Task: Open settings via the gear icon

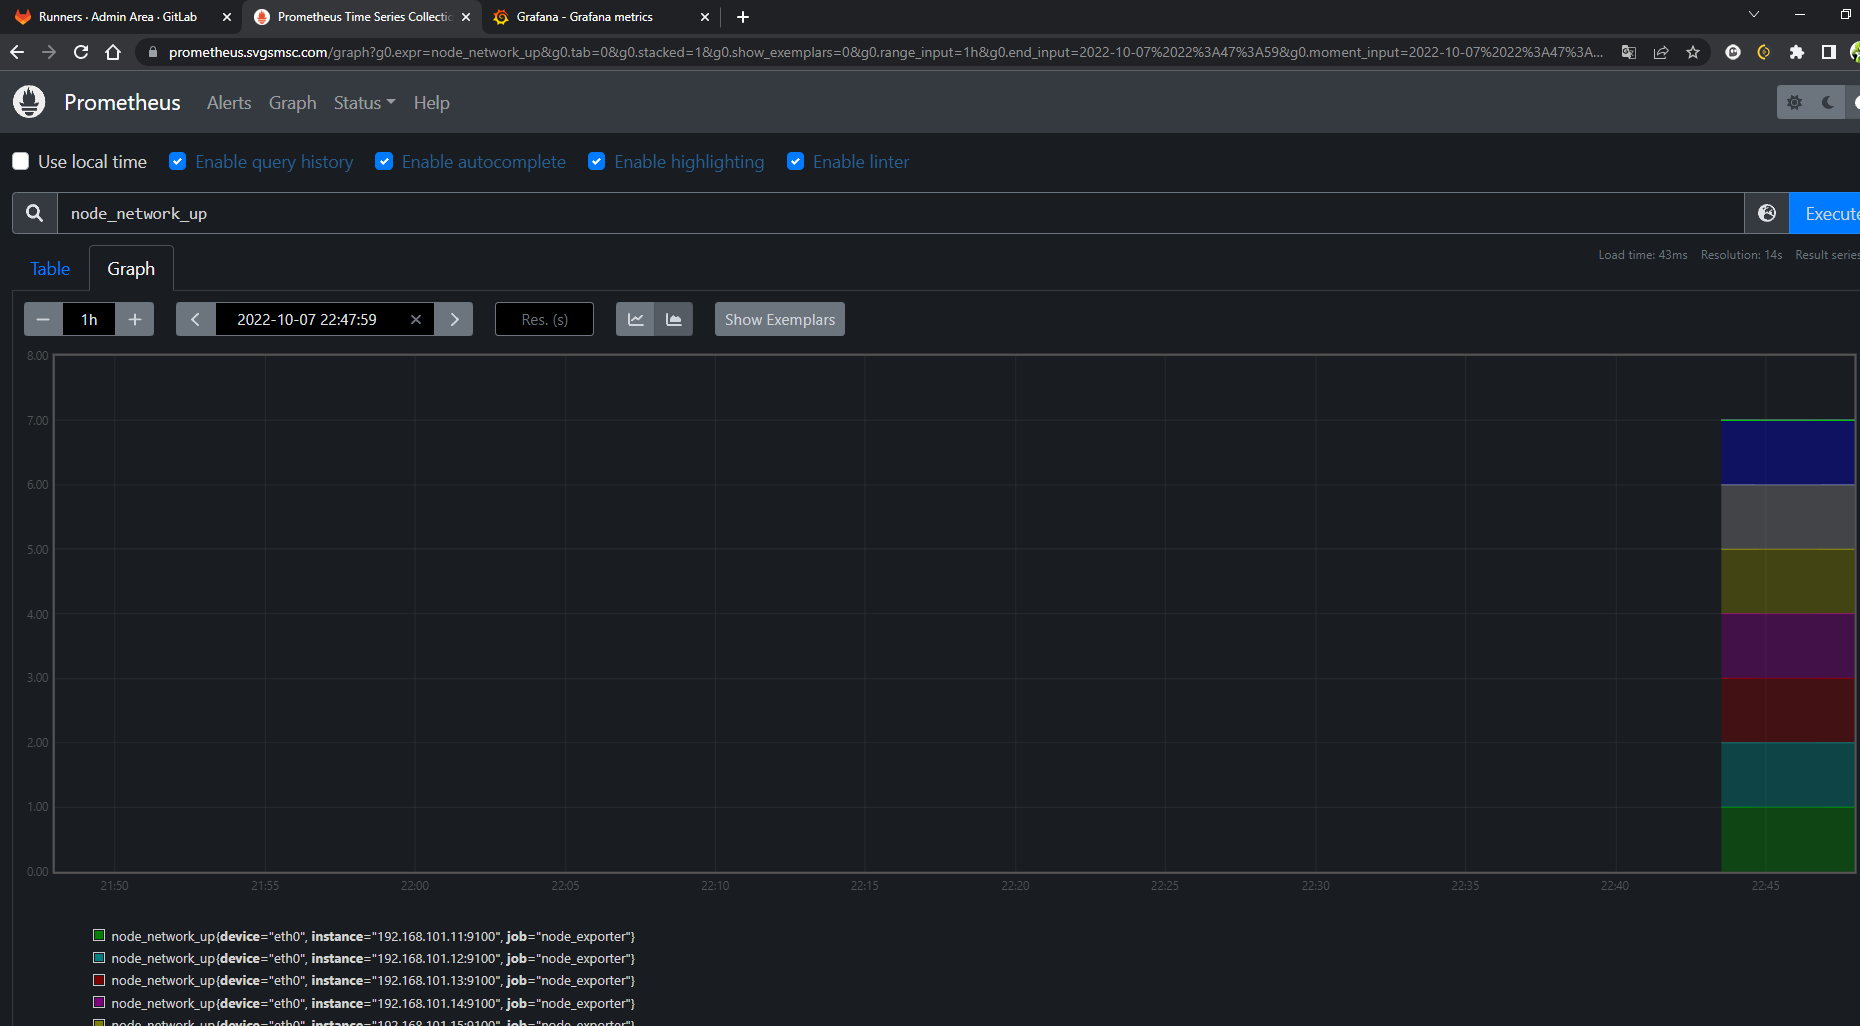Action: [x=1795, y=101]
